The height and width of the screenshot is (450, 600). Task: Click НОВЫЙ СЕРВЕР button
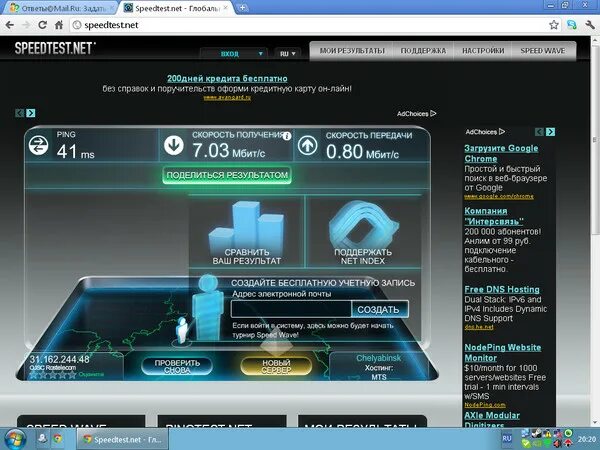276,366
